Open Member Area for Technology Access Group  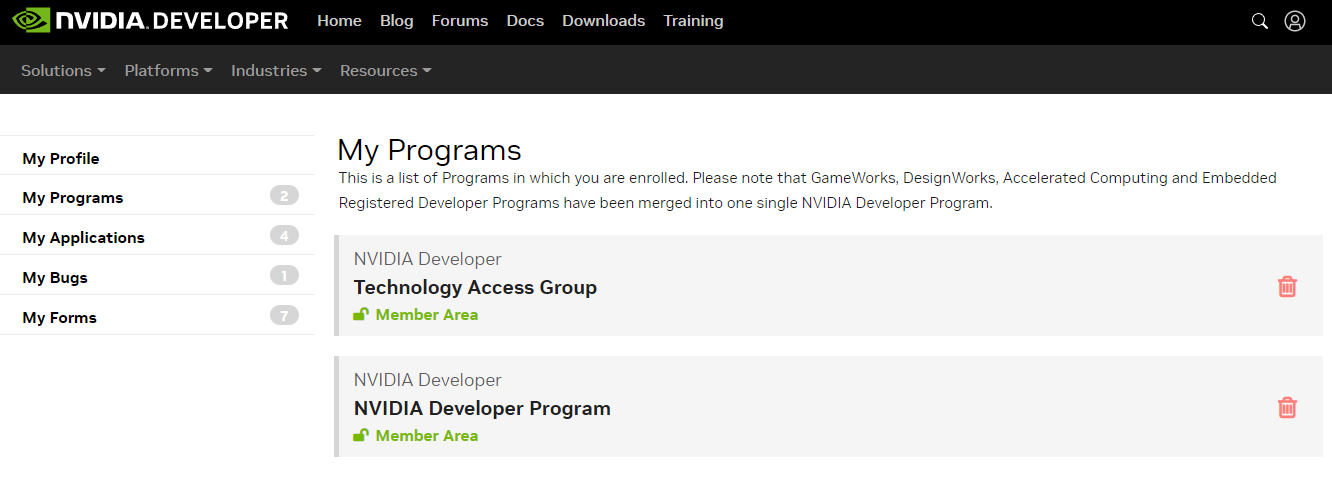coord(427,314)
